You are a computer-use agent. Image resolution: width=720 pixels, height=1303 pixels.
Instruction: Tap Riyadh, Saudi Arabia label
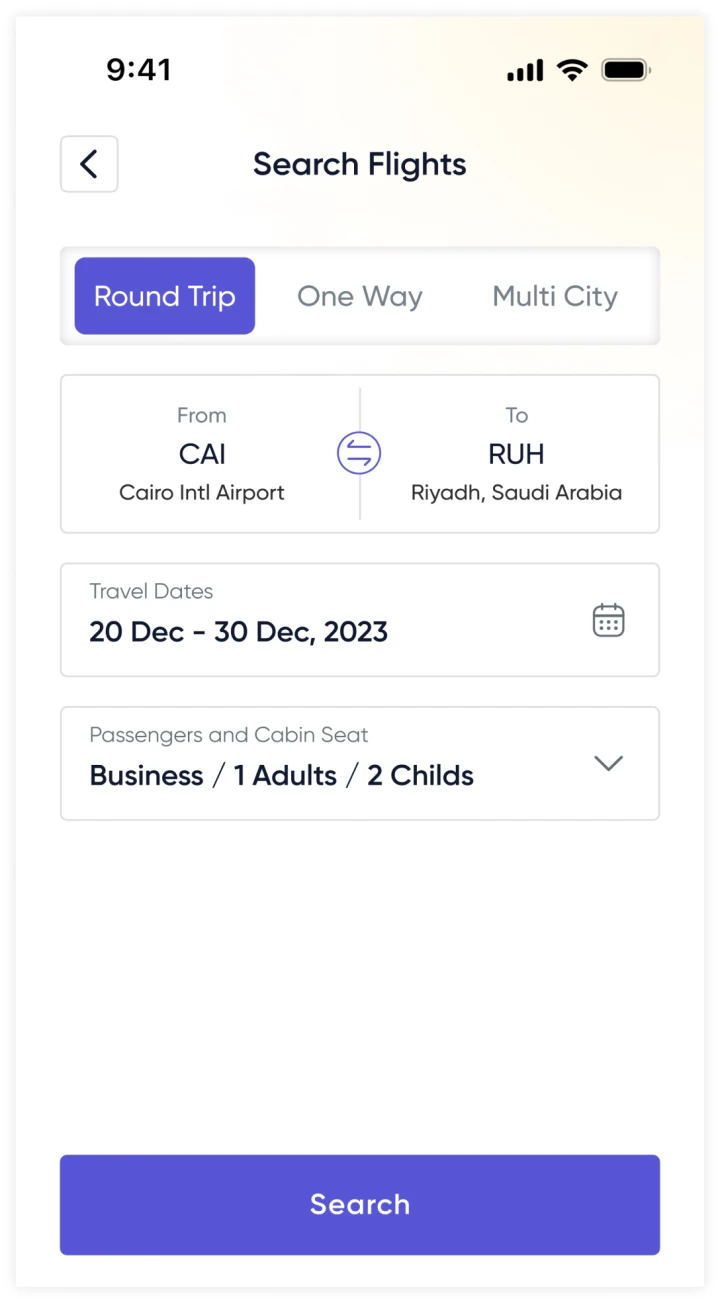pyautogui.click(x=516, y=492)
